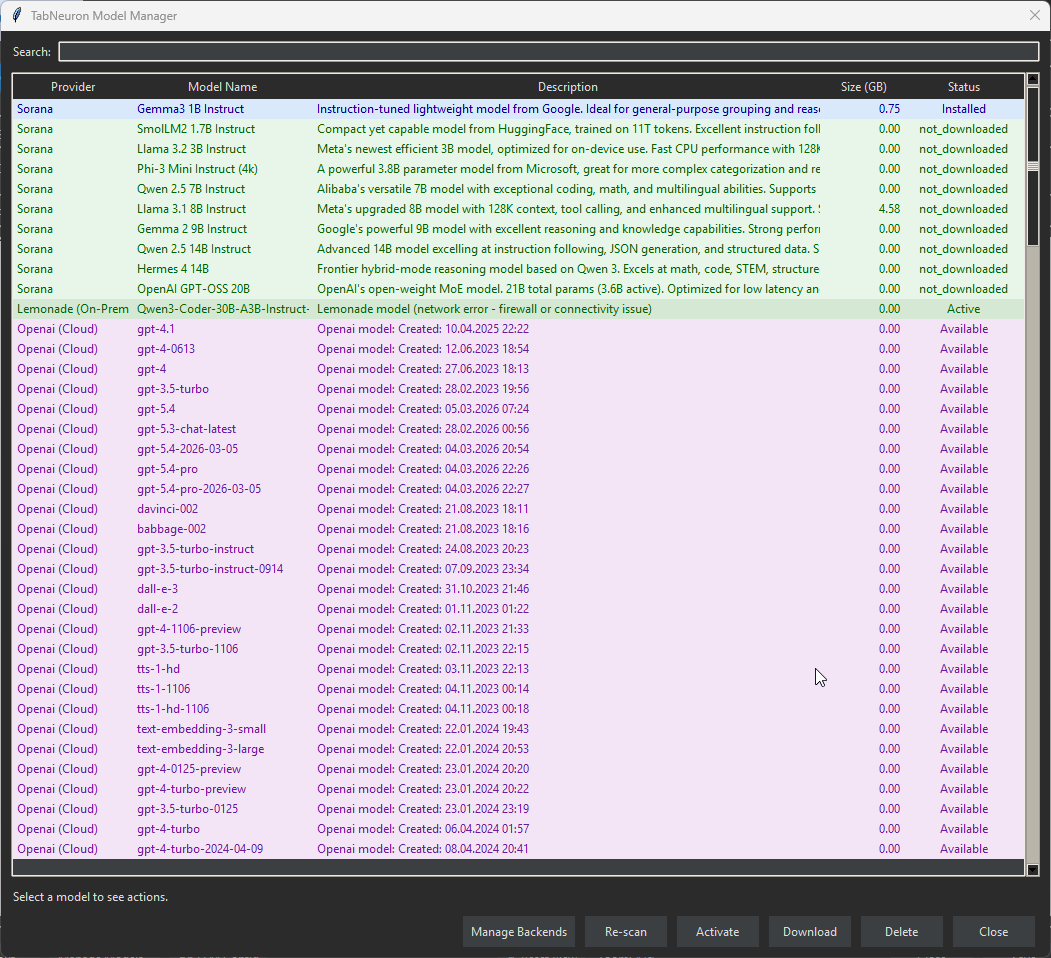Start a model Download
This screenshot has width=1051, height=958.
[x=810, y=931]
